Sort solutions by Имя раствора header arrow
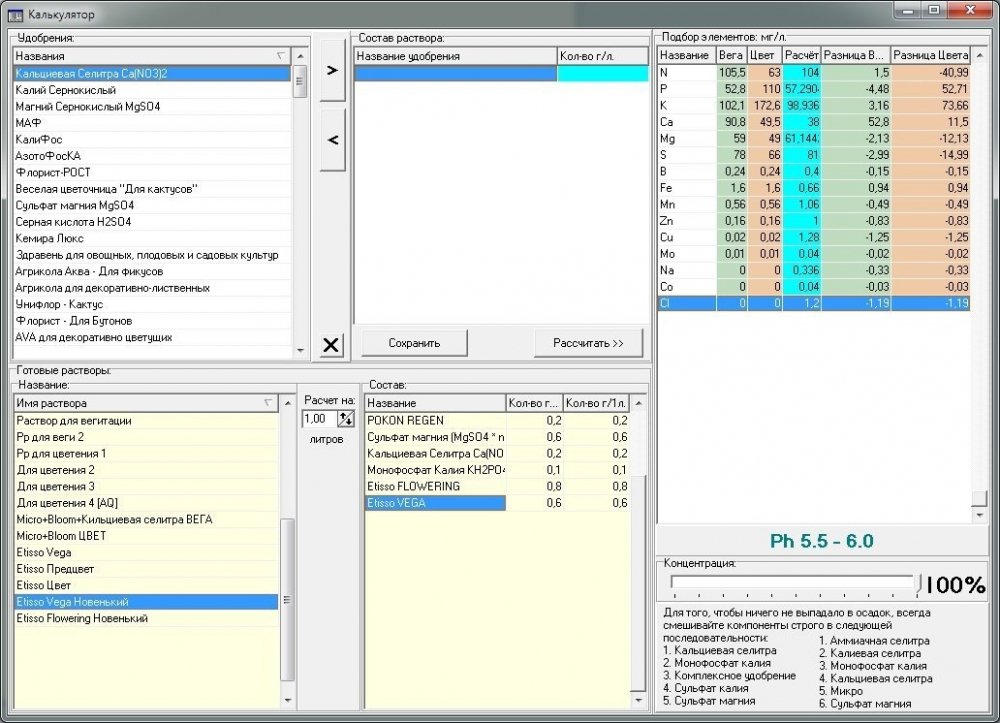This screenshot has width=1000, height=723. [x=268, y=403]
